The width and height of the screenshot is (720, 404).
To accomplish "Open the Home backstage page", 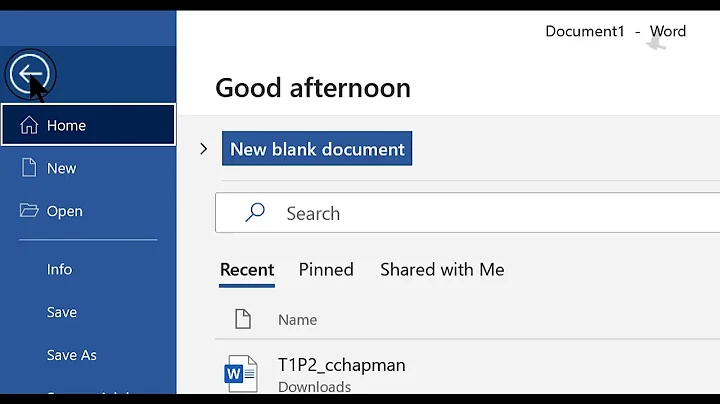I will click(88, 125).
